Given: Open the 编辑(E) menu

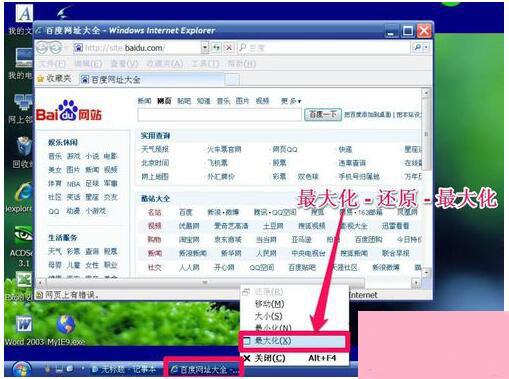Looking at the screenshot, I should click(x=88, y=63).
